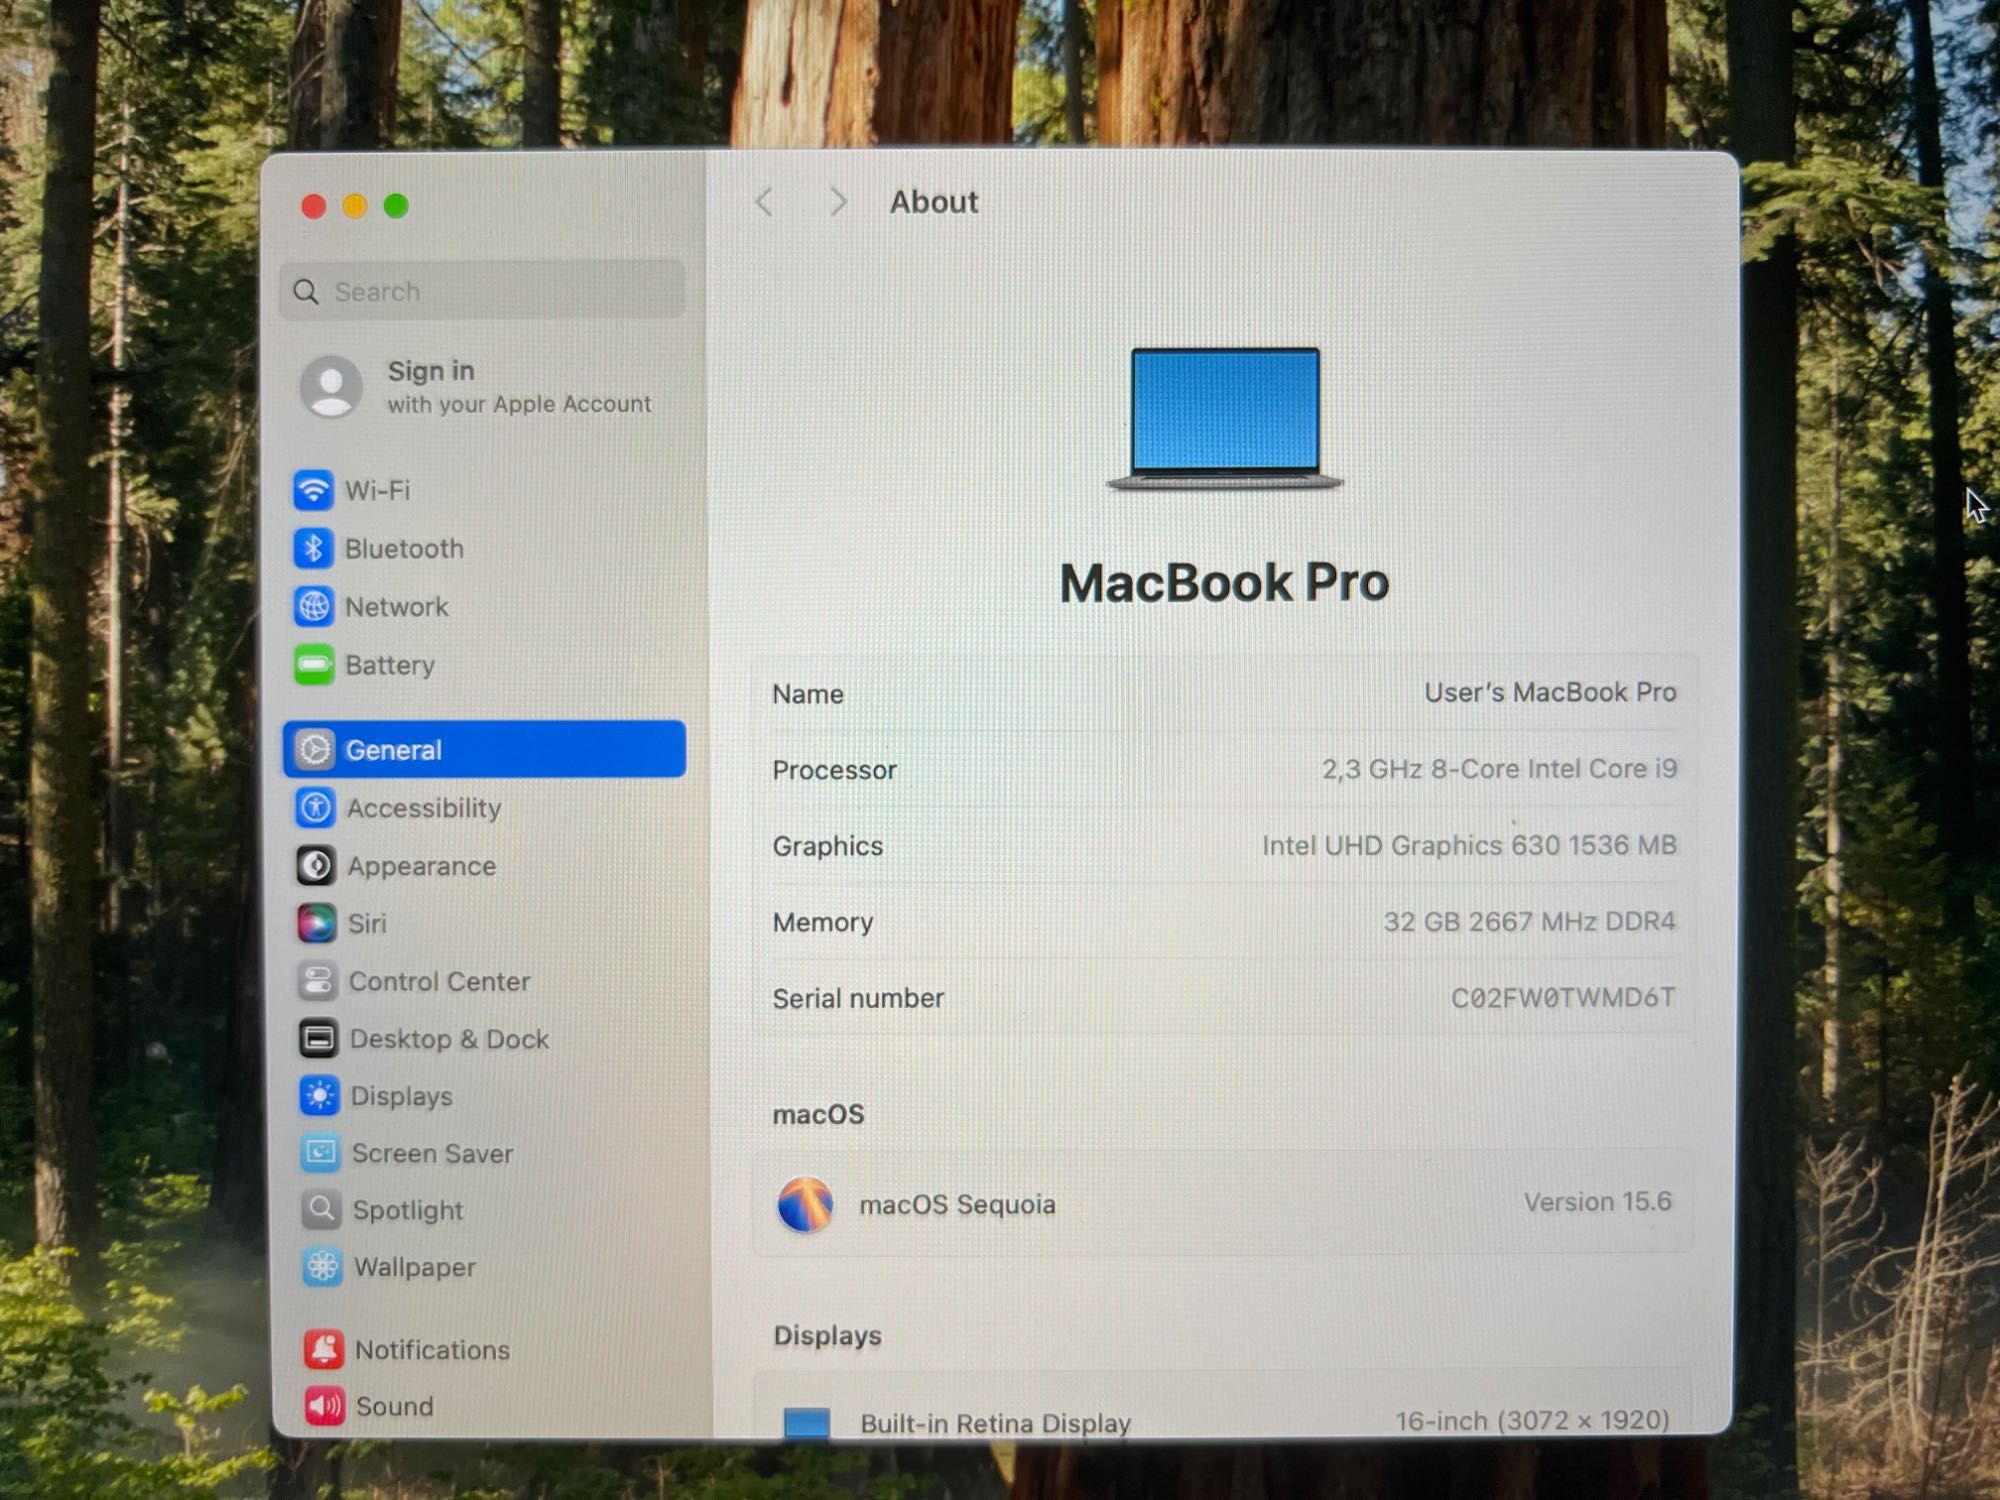The width and height of the screenshot is (2000, 1500).
Task: Open Siri settings icon
Action: pyautogui.click(x=317, y=923)
